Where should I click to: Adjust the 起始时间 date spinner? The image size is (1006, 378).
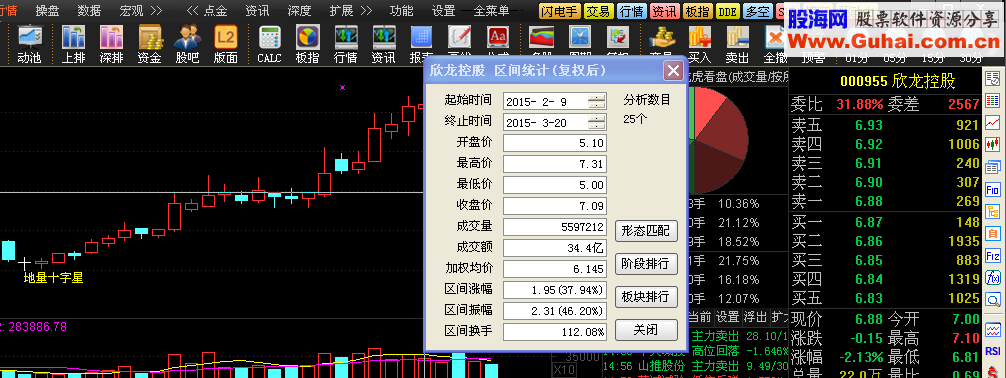597,101
